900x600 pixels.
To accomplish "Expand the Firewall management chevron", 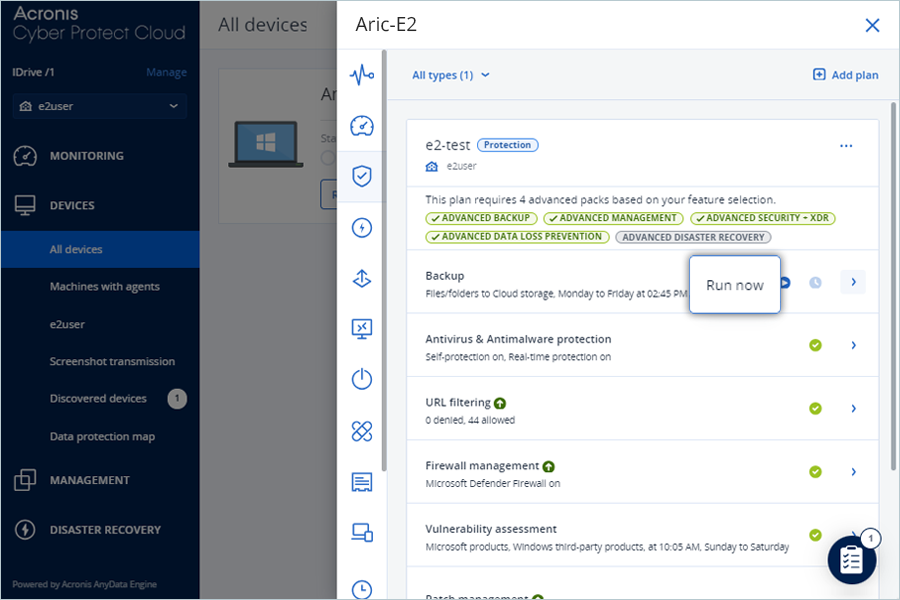I will coord(854,471).
